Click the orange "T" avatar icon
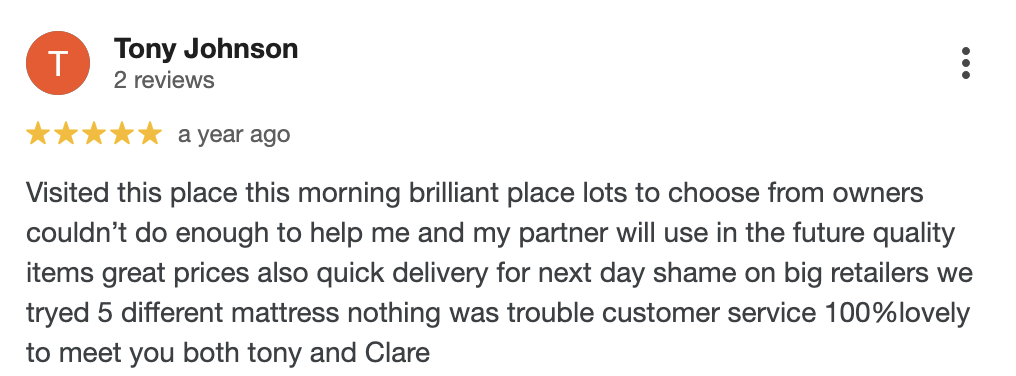The height and width of the screenshot is (376, 1016). click(x=58, y=63)
